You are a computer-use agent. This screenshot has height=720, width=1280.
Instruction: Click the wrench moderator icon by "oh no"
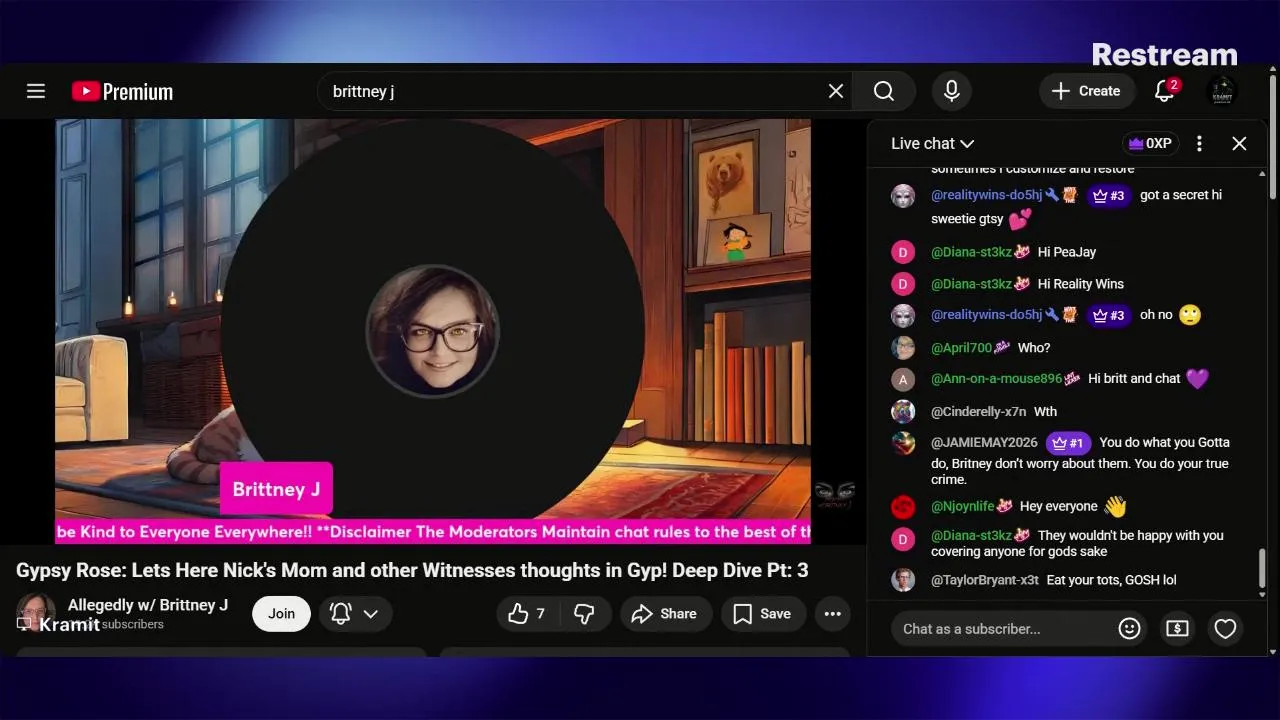coord(1052,315)
